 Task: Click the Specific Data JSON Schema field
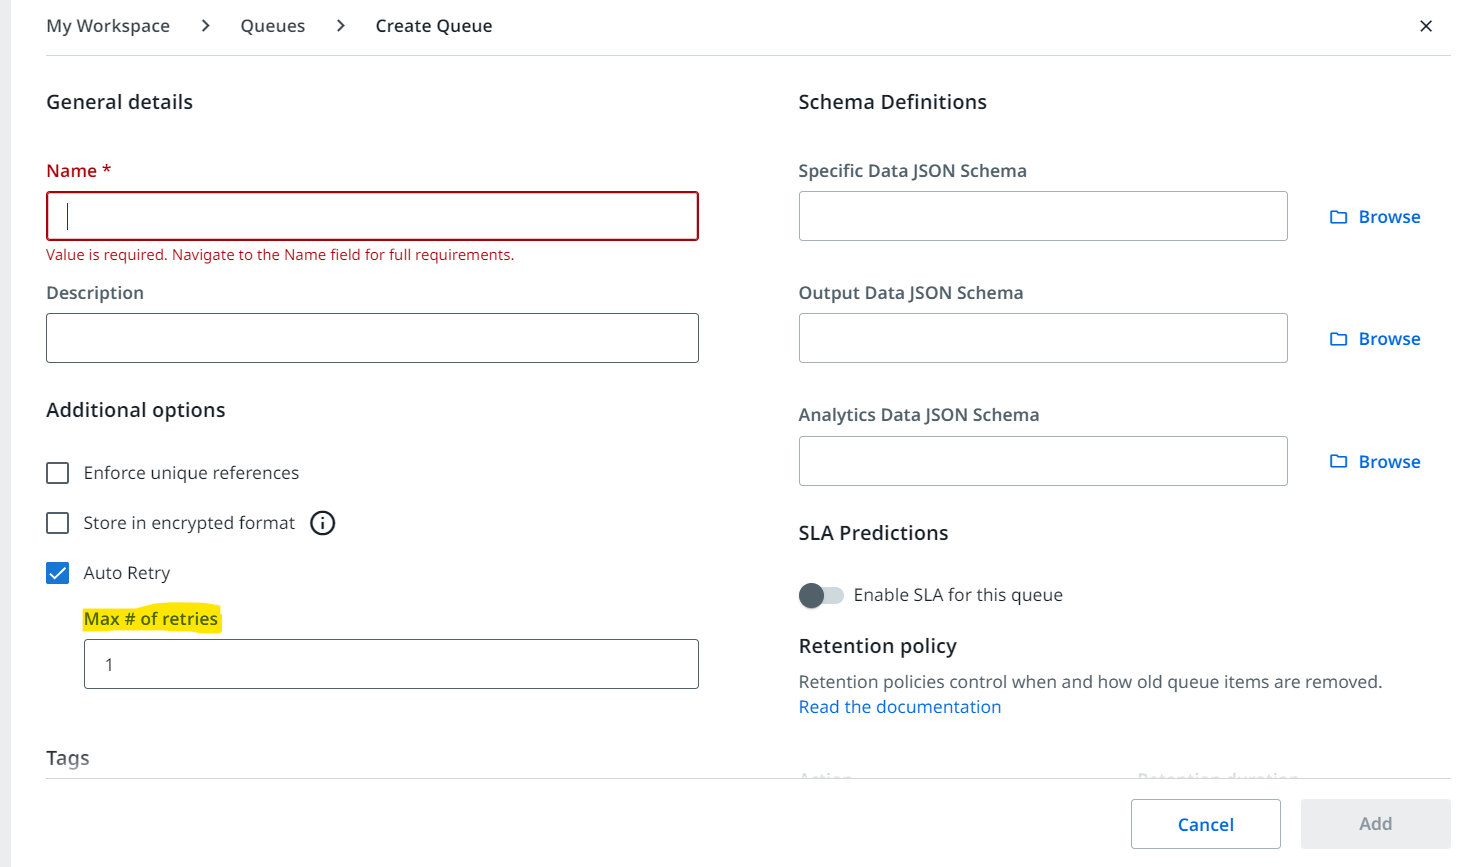pos(1042,216)
